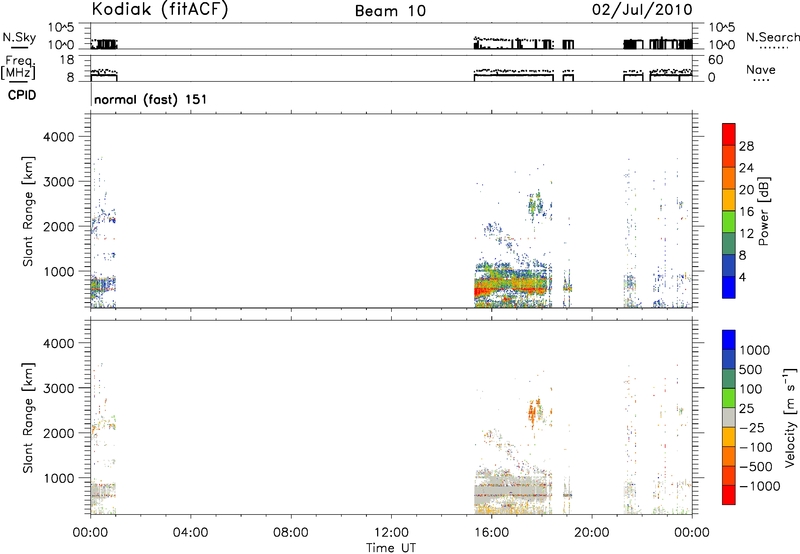Pick the yellow segment of Power colorbar
This screenshot has width=800, height=554.
click(x=729, y=200)
